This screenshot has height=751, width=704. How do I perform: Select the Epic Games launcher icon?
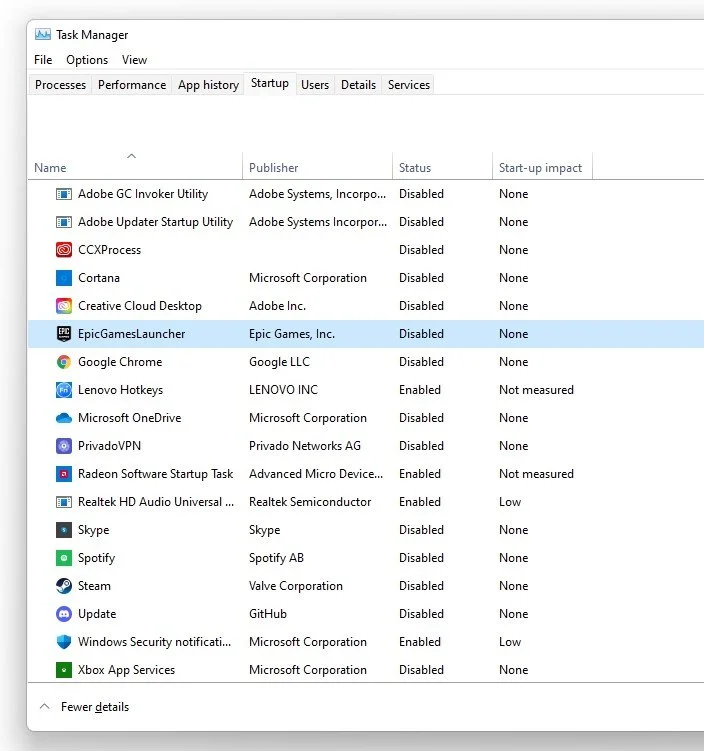[x=64, y=334]
